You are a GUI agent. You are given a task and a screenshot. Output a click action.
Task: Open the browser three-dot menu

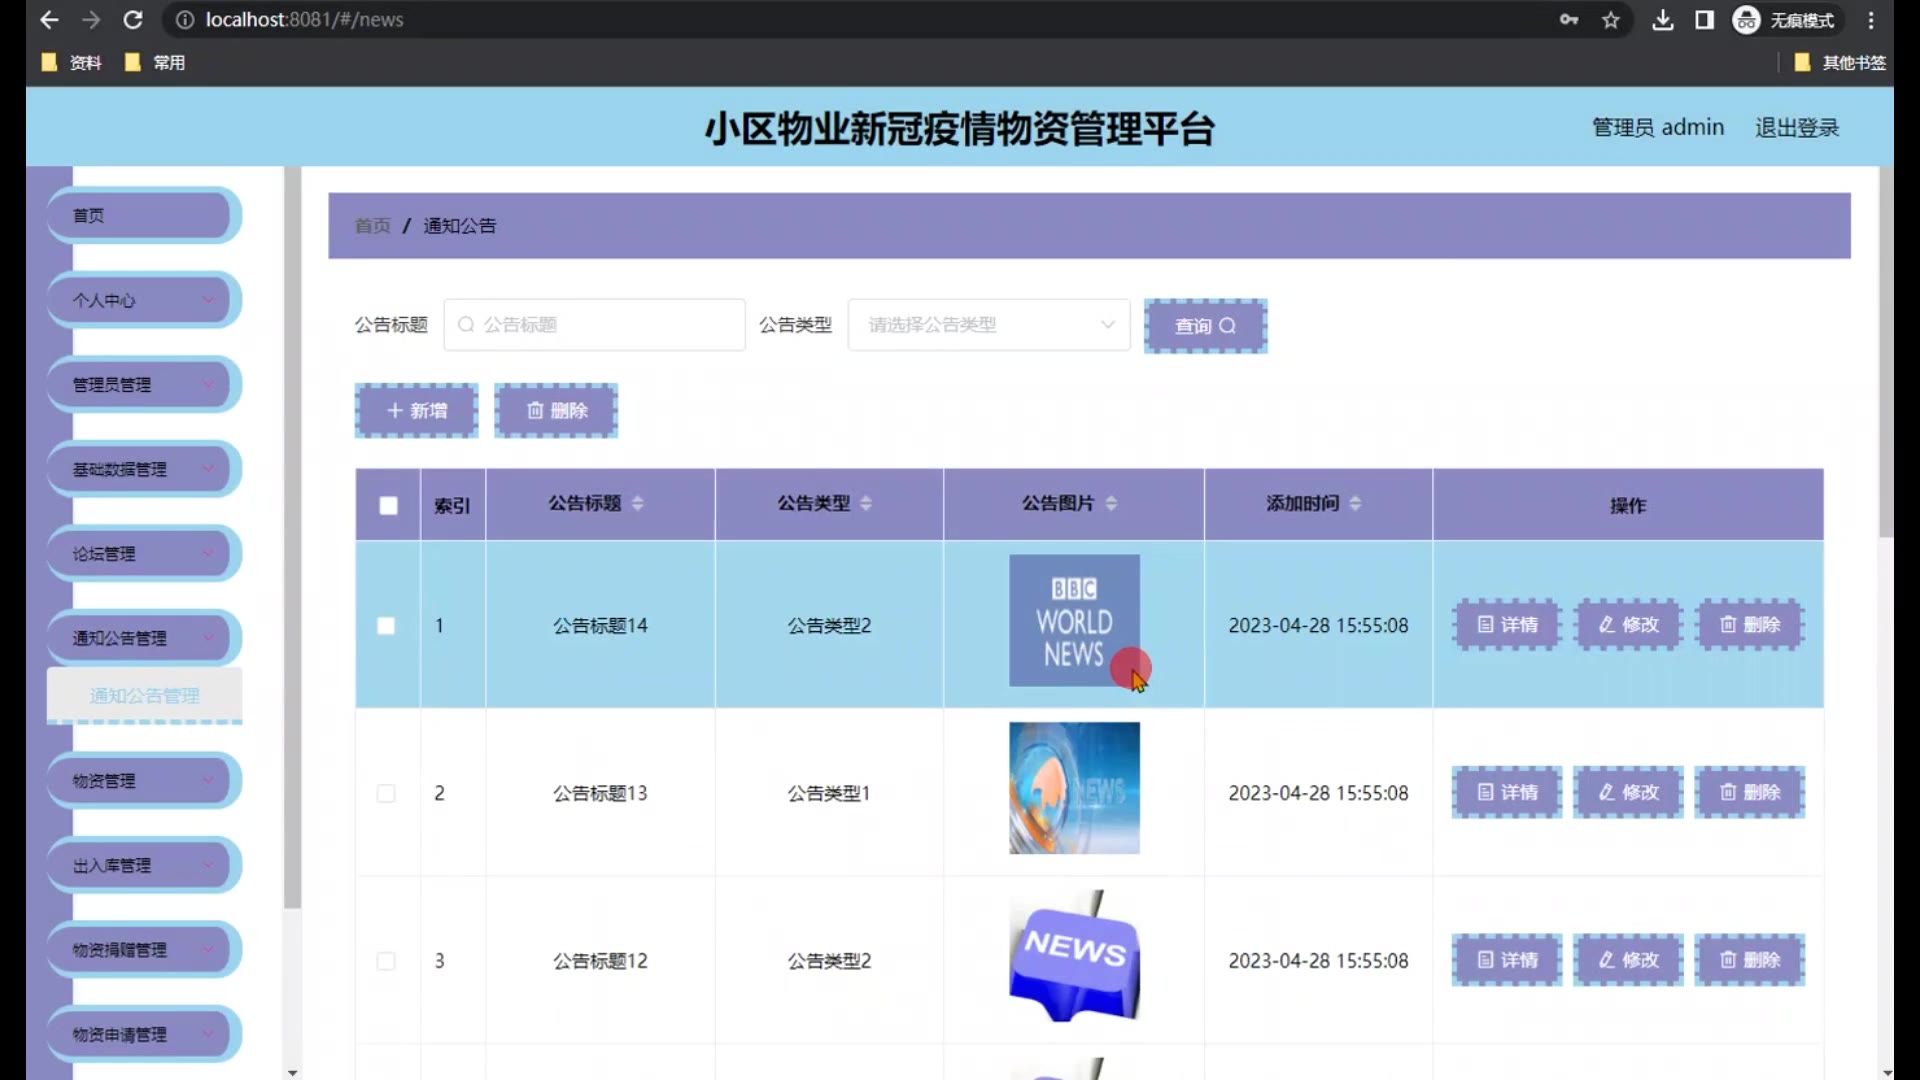[x=1871, y=20]
